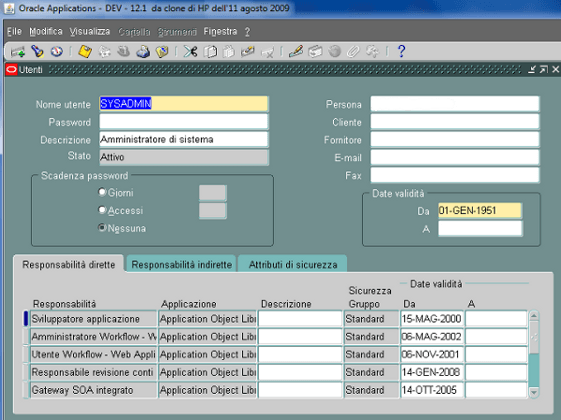Click the Accessi value box

coord(213,210)
